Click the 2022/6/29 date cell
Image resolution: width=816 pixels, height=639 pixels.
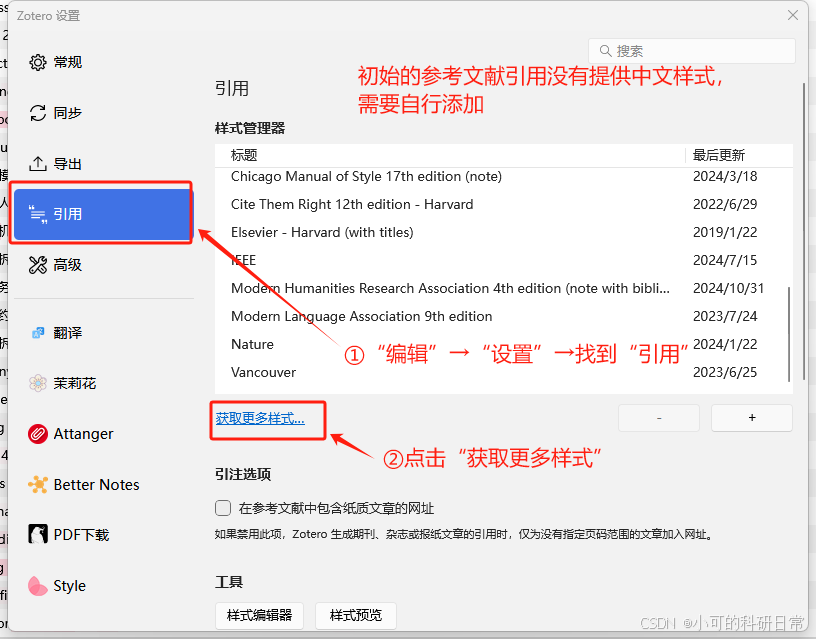pyautogui.click(x=725, y=205)
